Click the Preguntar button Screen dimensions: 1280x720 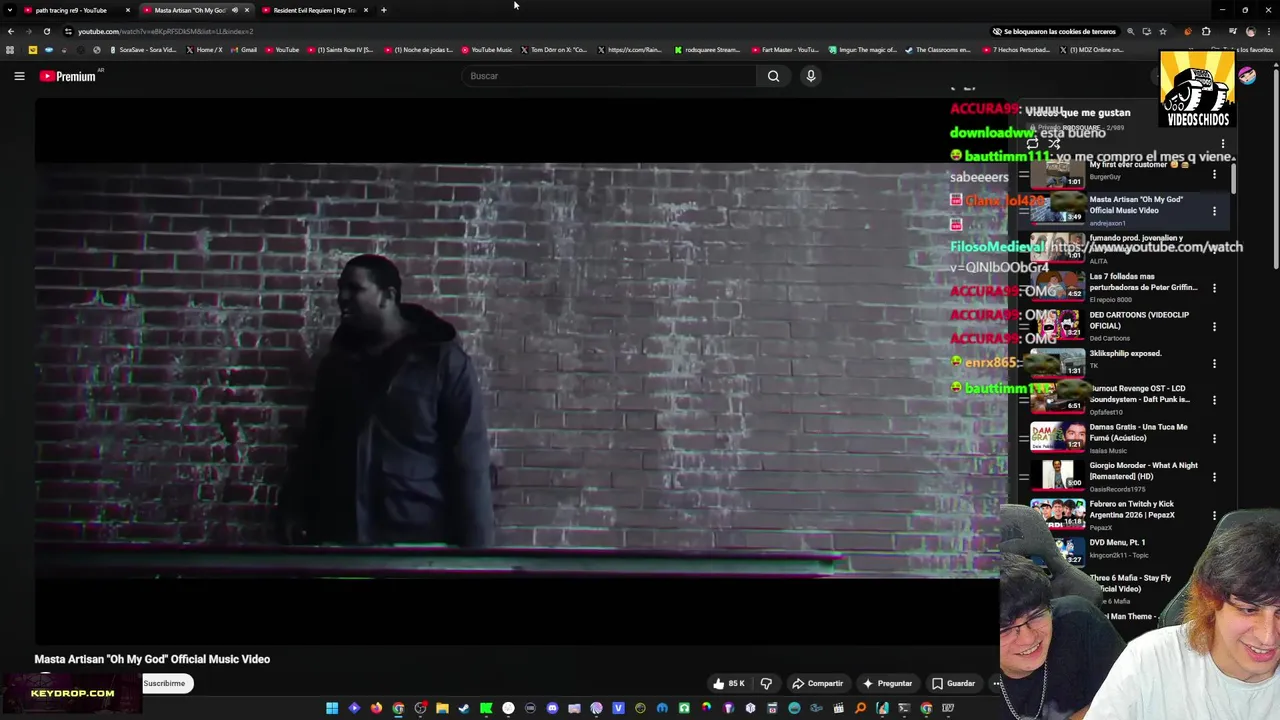pos(888,684)
